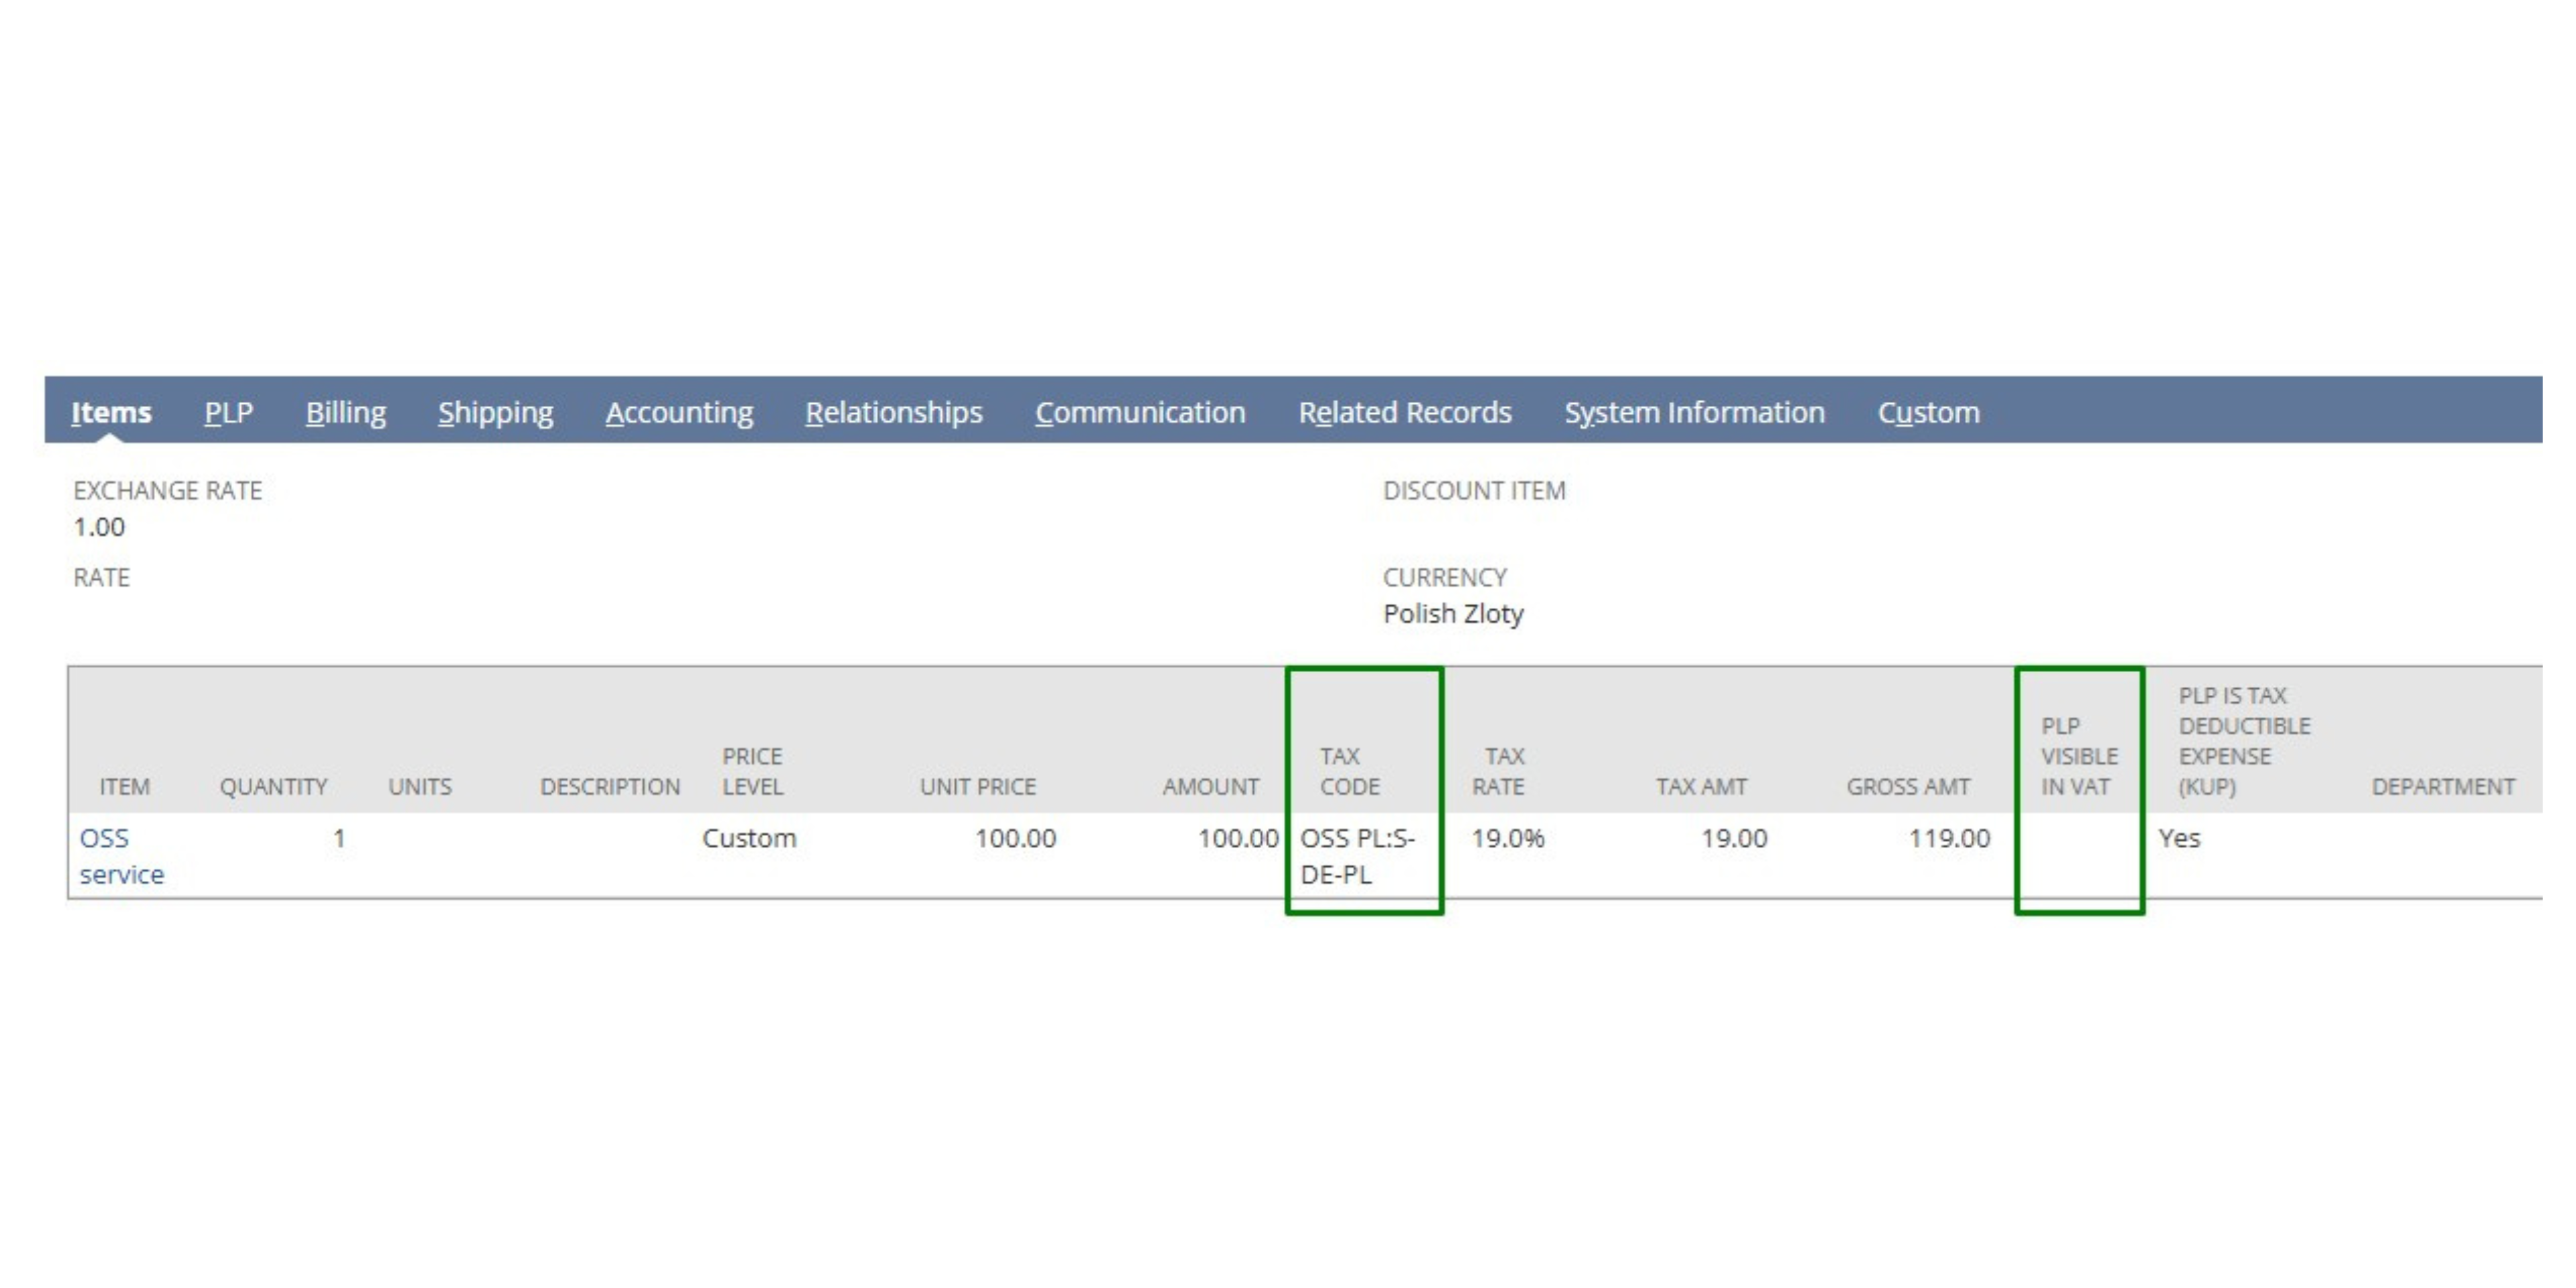
Task: Click the Tax Code column header
Action: 1349,771
